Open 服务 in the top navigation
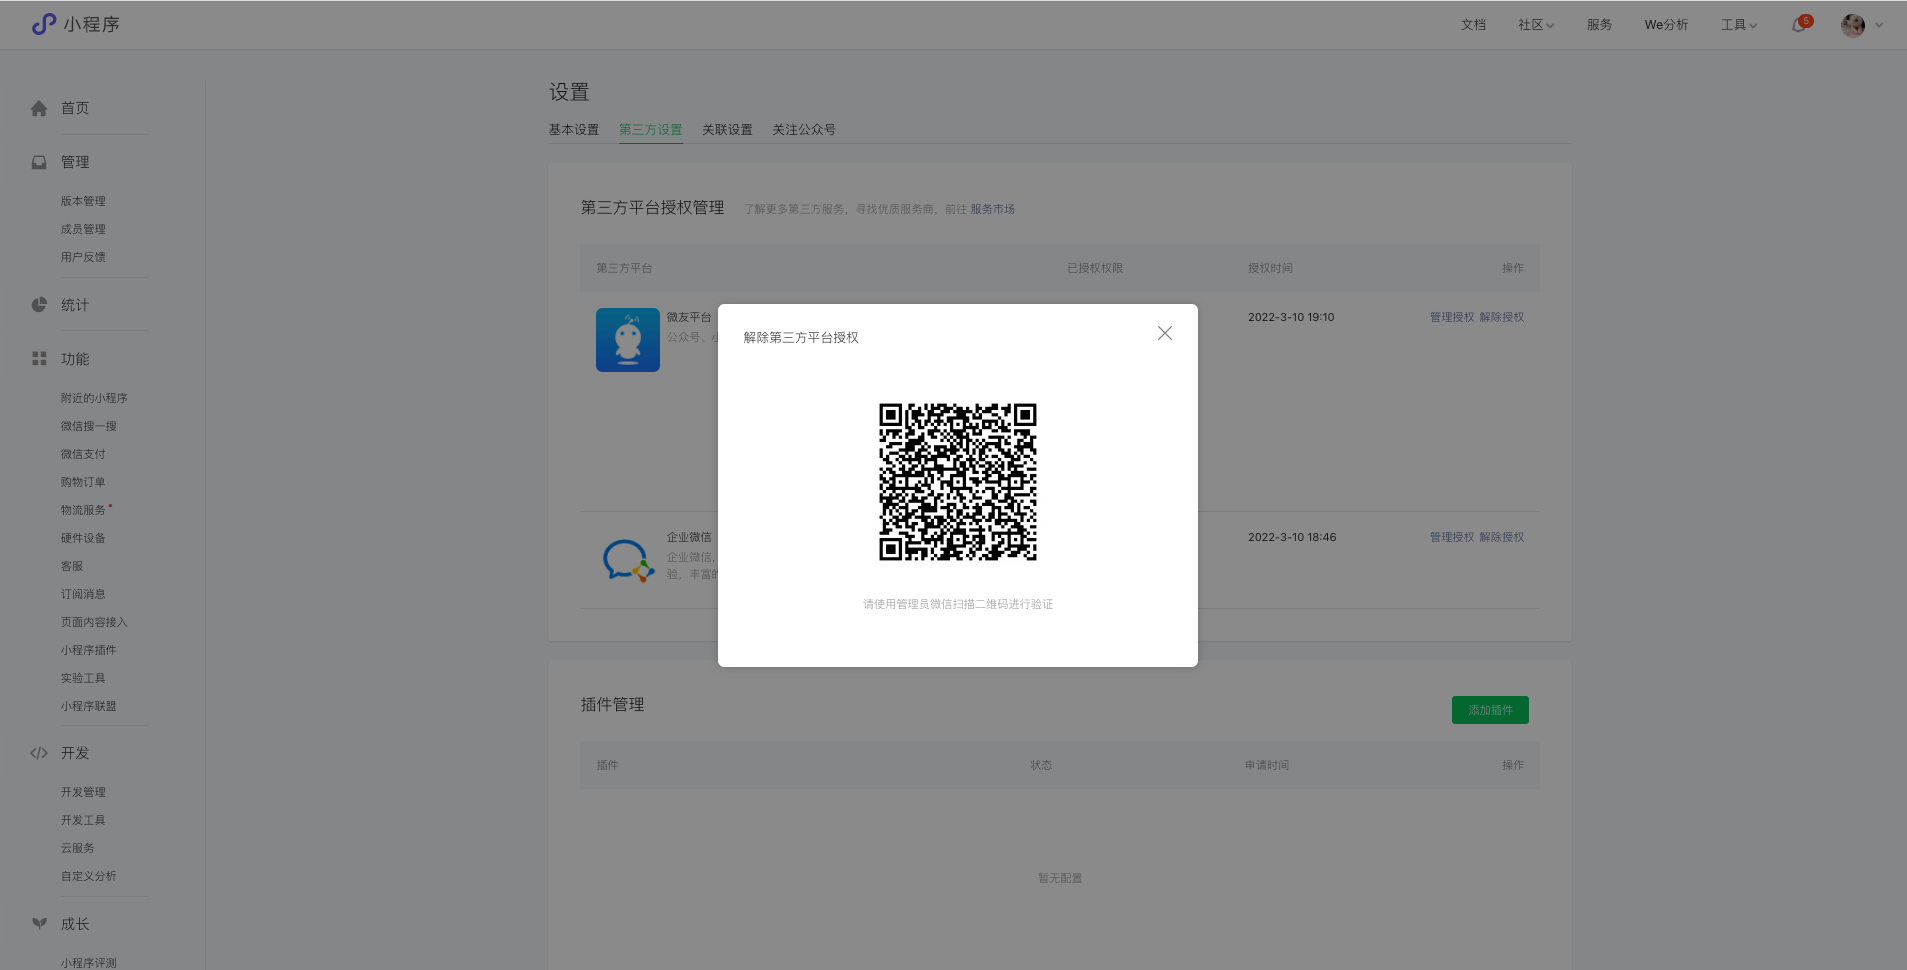 coord(1599,25)
